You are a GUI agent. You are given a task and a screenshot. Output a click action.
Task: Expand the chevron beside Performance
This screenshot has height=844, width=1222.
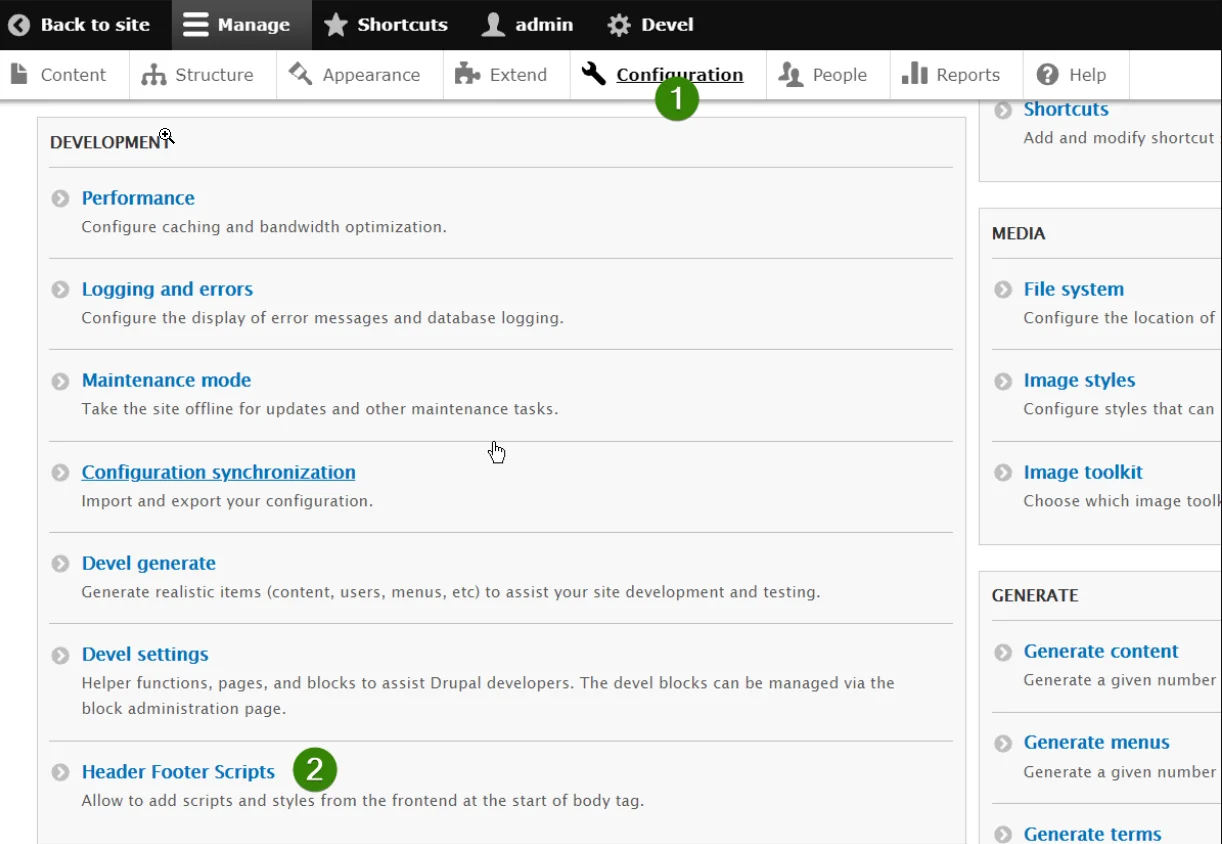coord(60,197)
